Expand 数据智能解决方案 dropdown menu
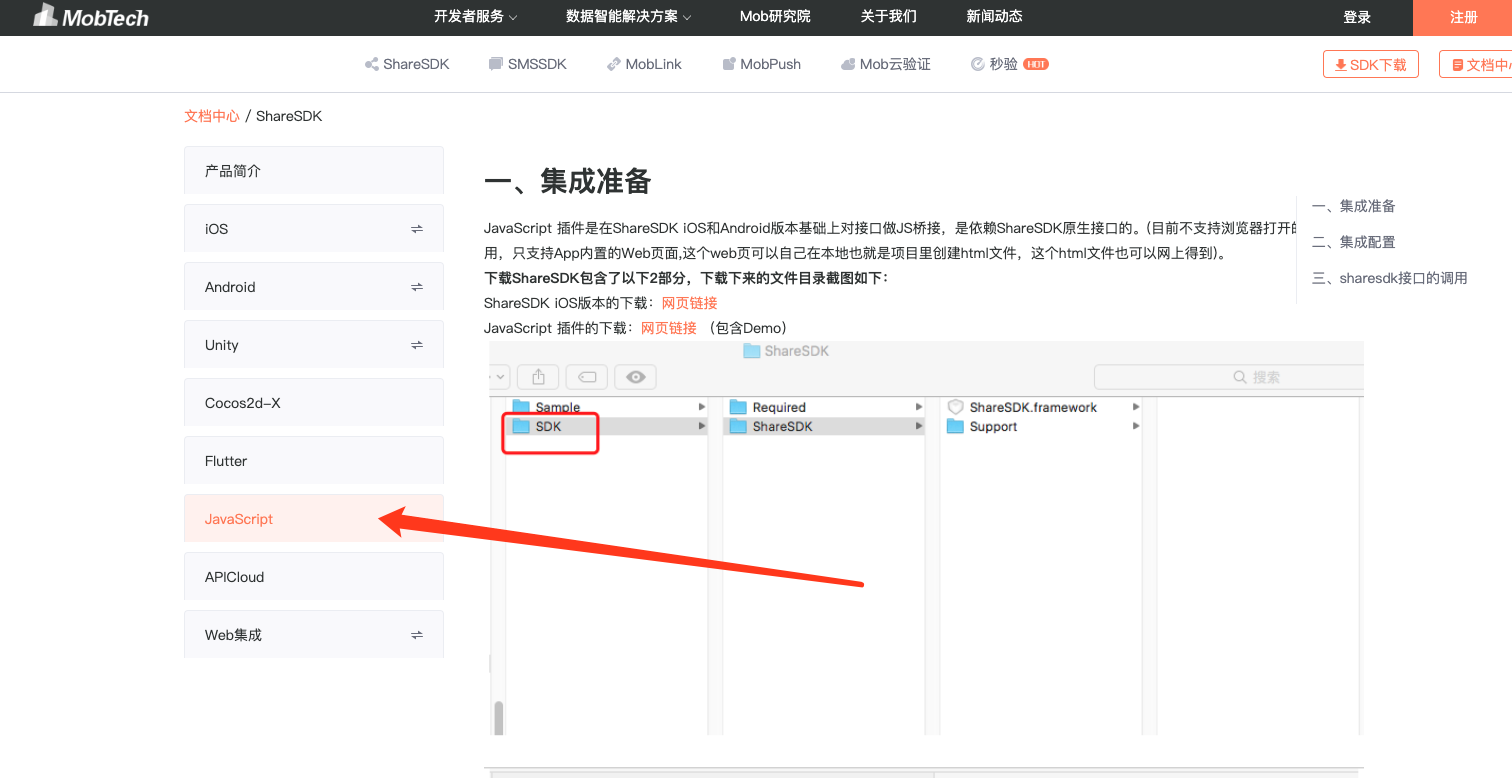This screenshot has height=778, width=1512. (628, 16)
